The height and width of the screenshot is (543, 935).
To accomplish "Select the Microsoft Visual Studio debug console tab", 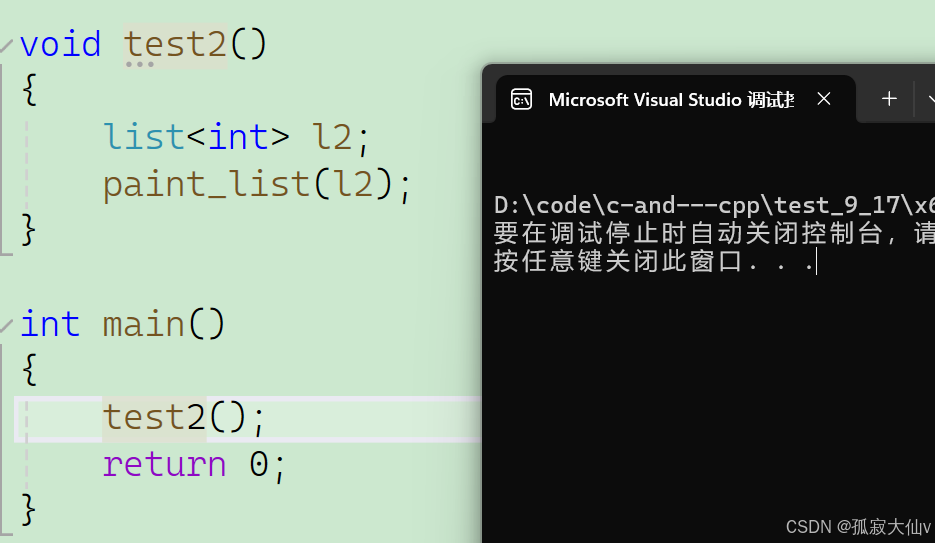I will click(670, 99).
